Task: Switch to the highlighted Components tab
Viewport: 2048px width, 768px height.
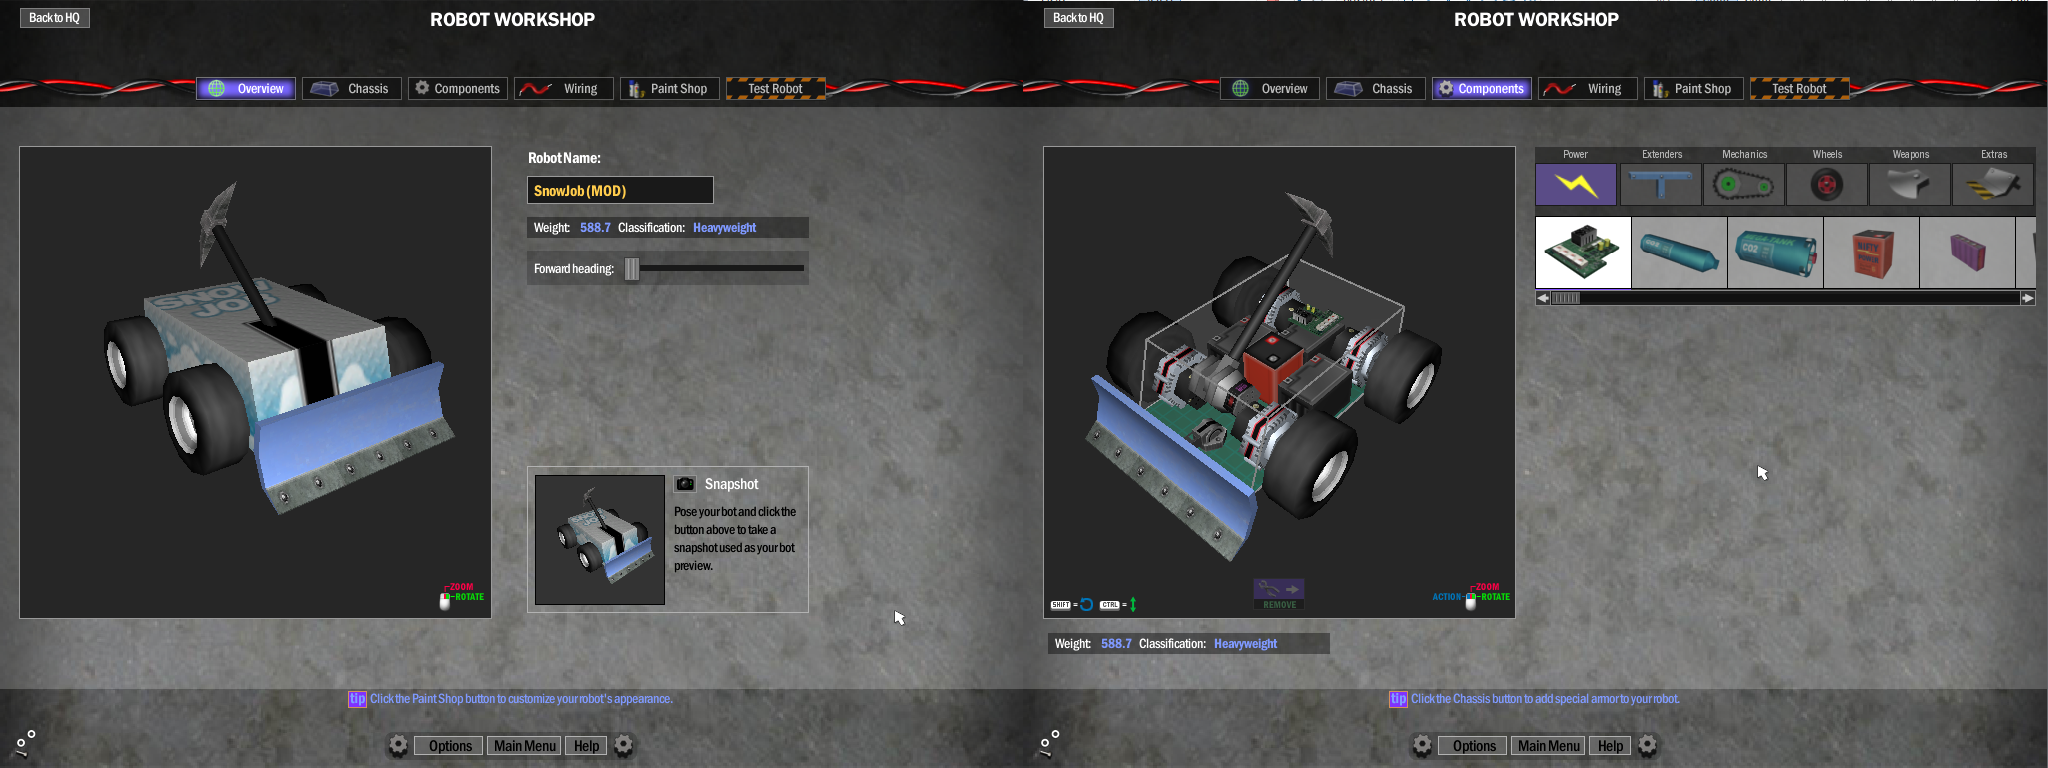Action: click(x=1481, y=89)
